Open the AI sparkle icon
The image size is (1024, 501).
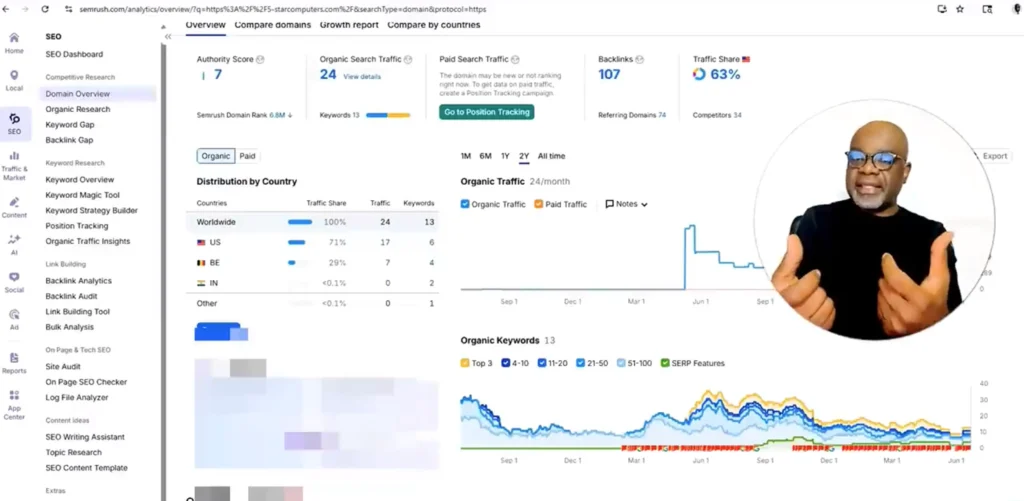pyautogui.click(x=14, y=242)
